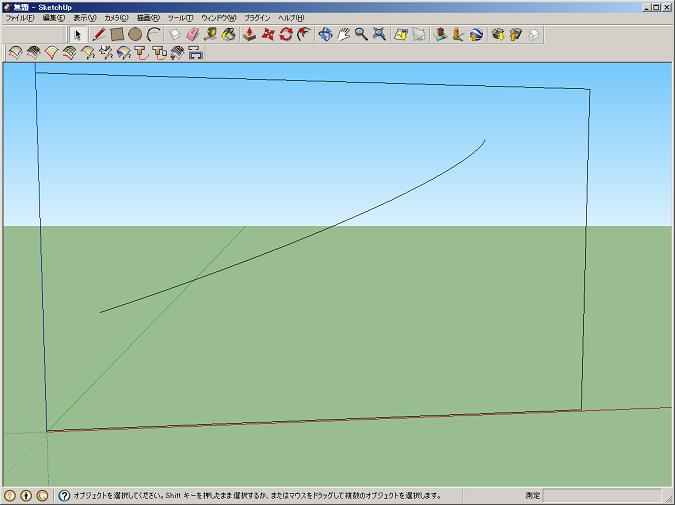Activate the Push/Pull tool
The image size is (675, 505).
(x=250, y=34)
